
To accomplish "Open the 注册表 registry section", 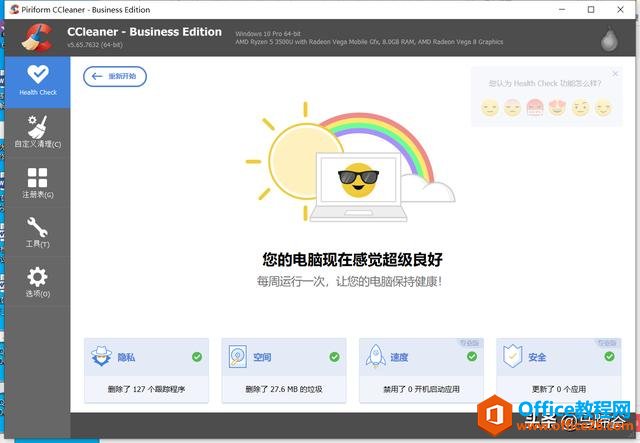I will point(37,183).
